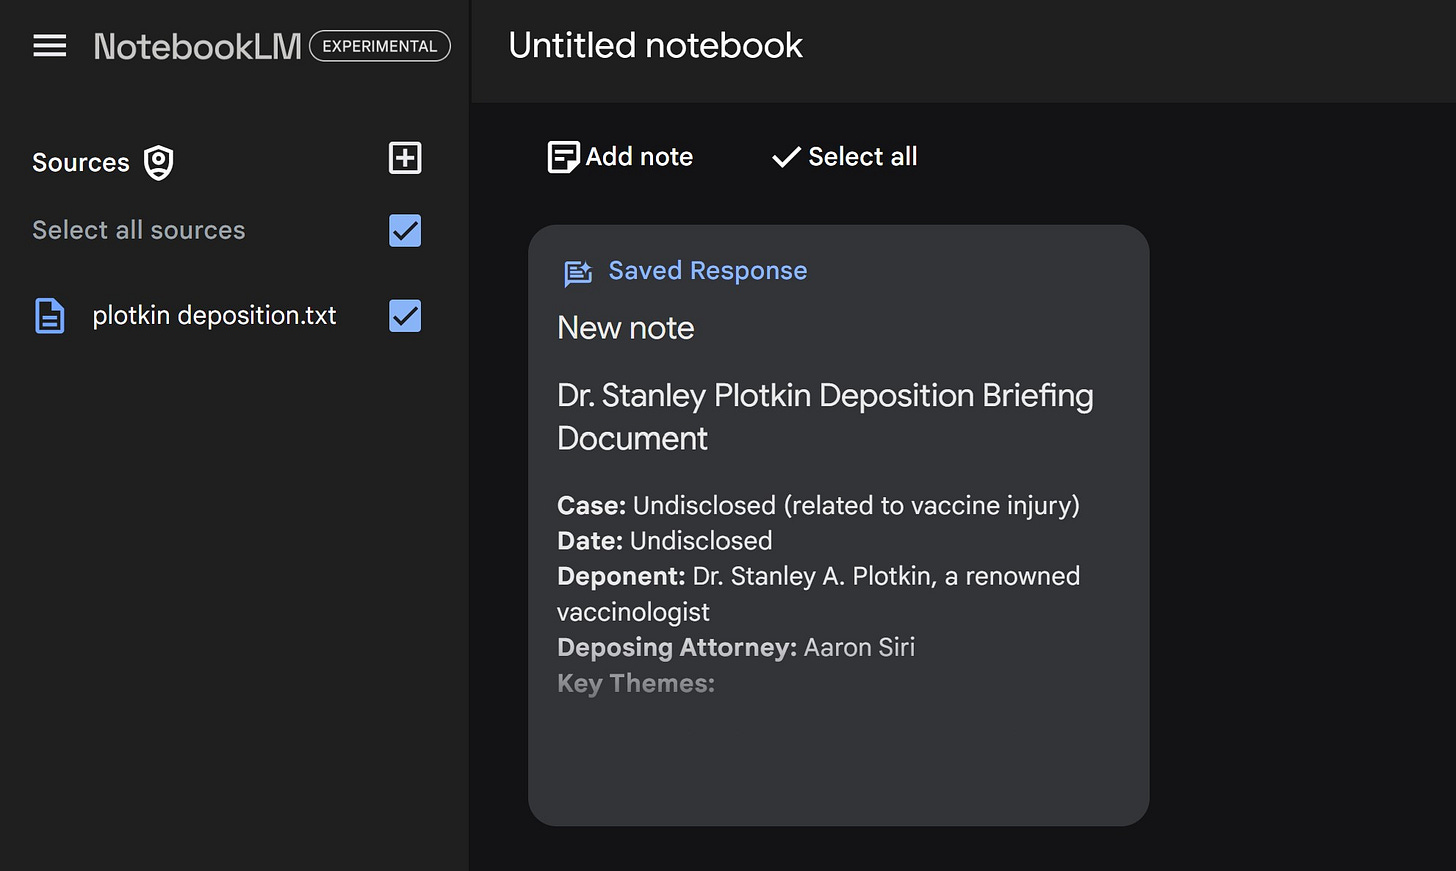This screenshot has height=871, width=1456.
Task: Click the New note title
Action: (626, 328)
